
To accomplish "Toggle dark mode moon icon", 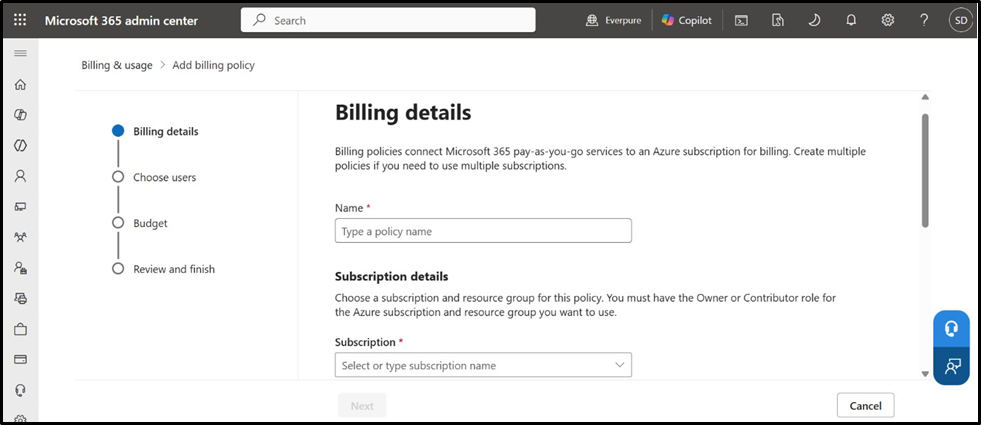I will [x=813, y=20].
